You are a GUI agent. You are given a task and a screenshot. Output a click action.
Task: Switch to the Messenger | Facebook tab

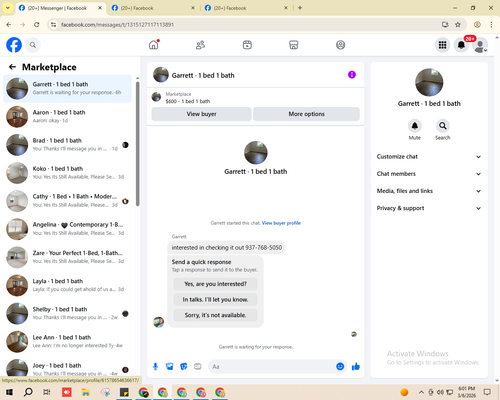click(60, 8)
